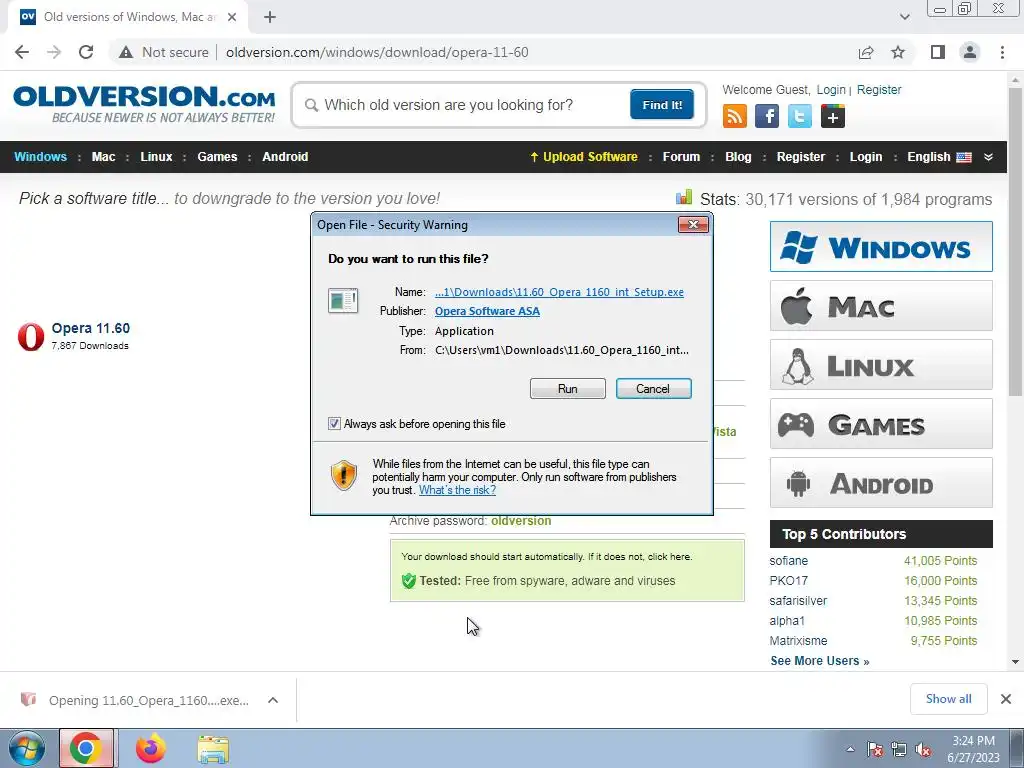This screenshot has height=768, width=1024.
Task: Click the large Linux category banner
Action: coord(881,364)
